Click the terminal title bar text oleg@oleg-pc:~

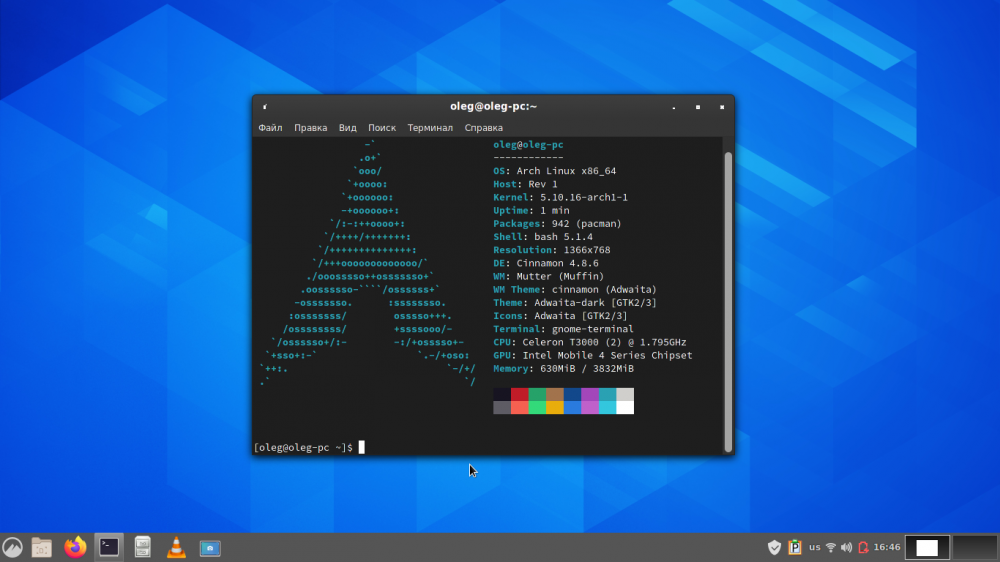[x=494, y=107]
